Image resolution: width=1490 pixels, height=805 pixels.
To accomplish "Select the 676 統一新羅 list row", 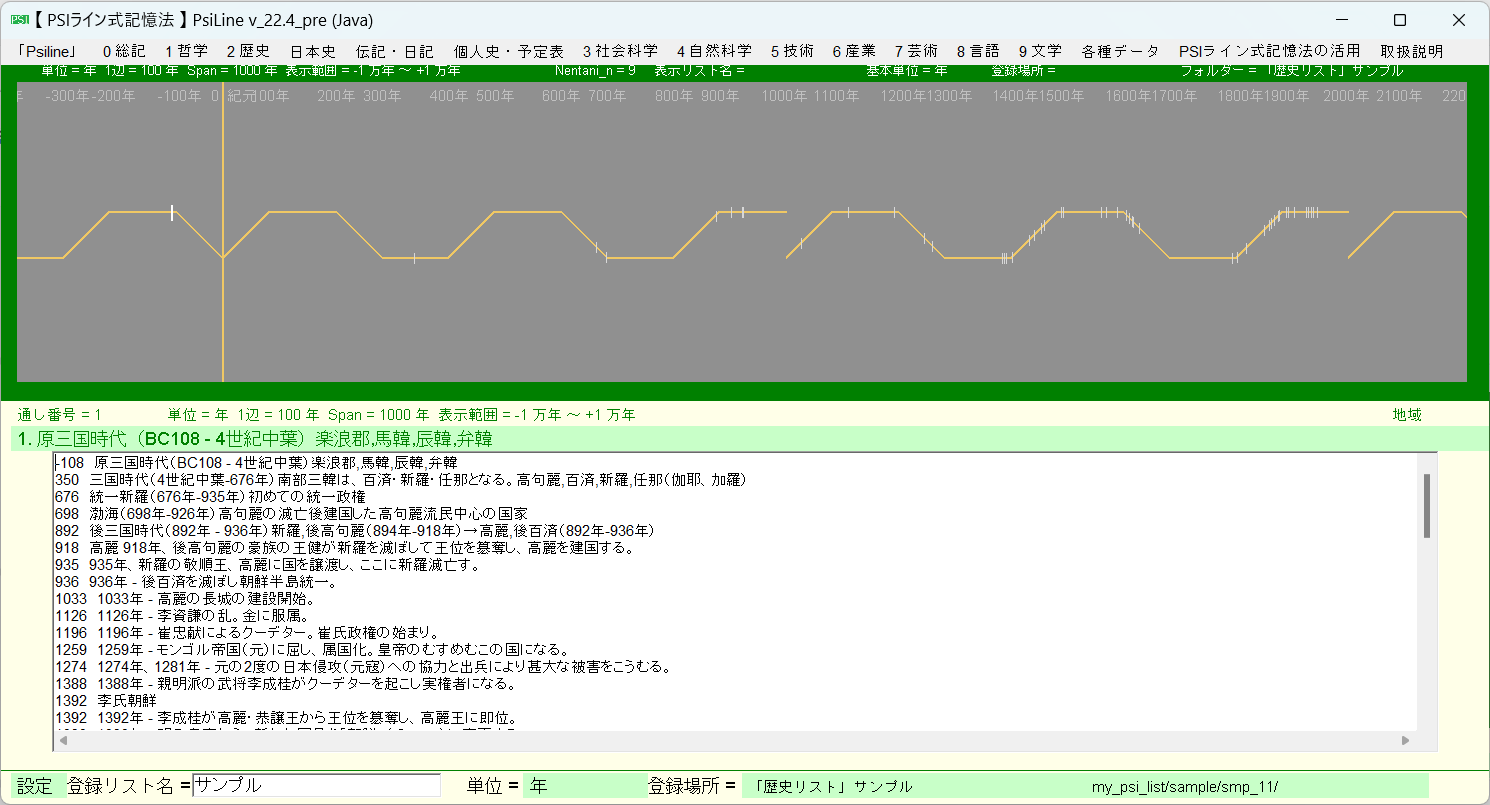I will pos(736,497).
